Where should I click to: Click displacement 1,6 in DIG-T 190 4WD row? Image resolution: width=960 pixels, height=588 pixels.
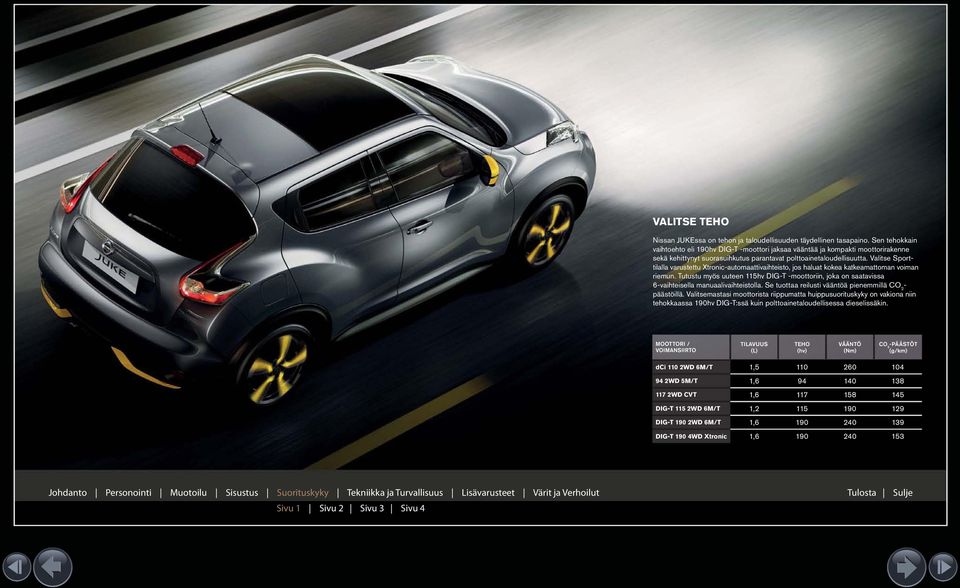pos(754,436)
